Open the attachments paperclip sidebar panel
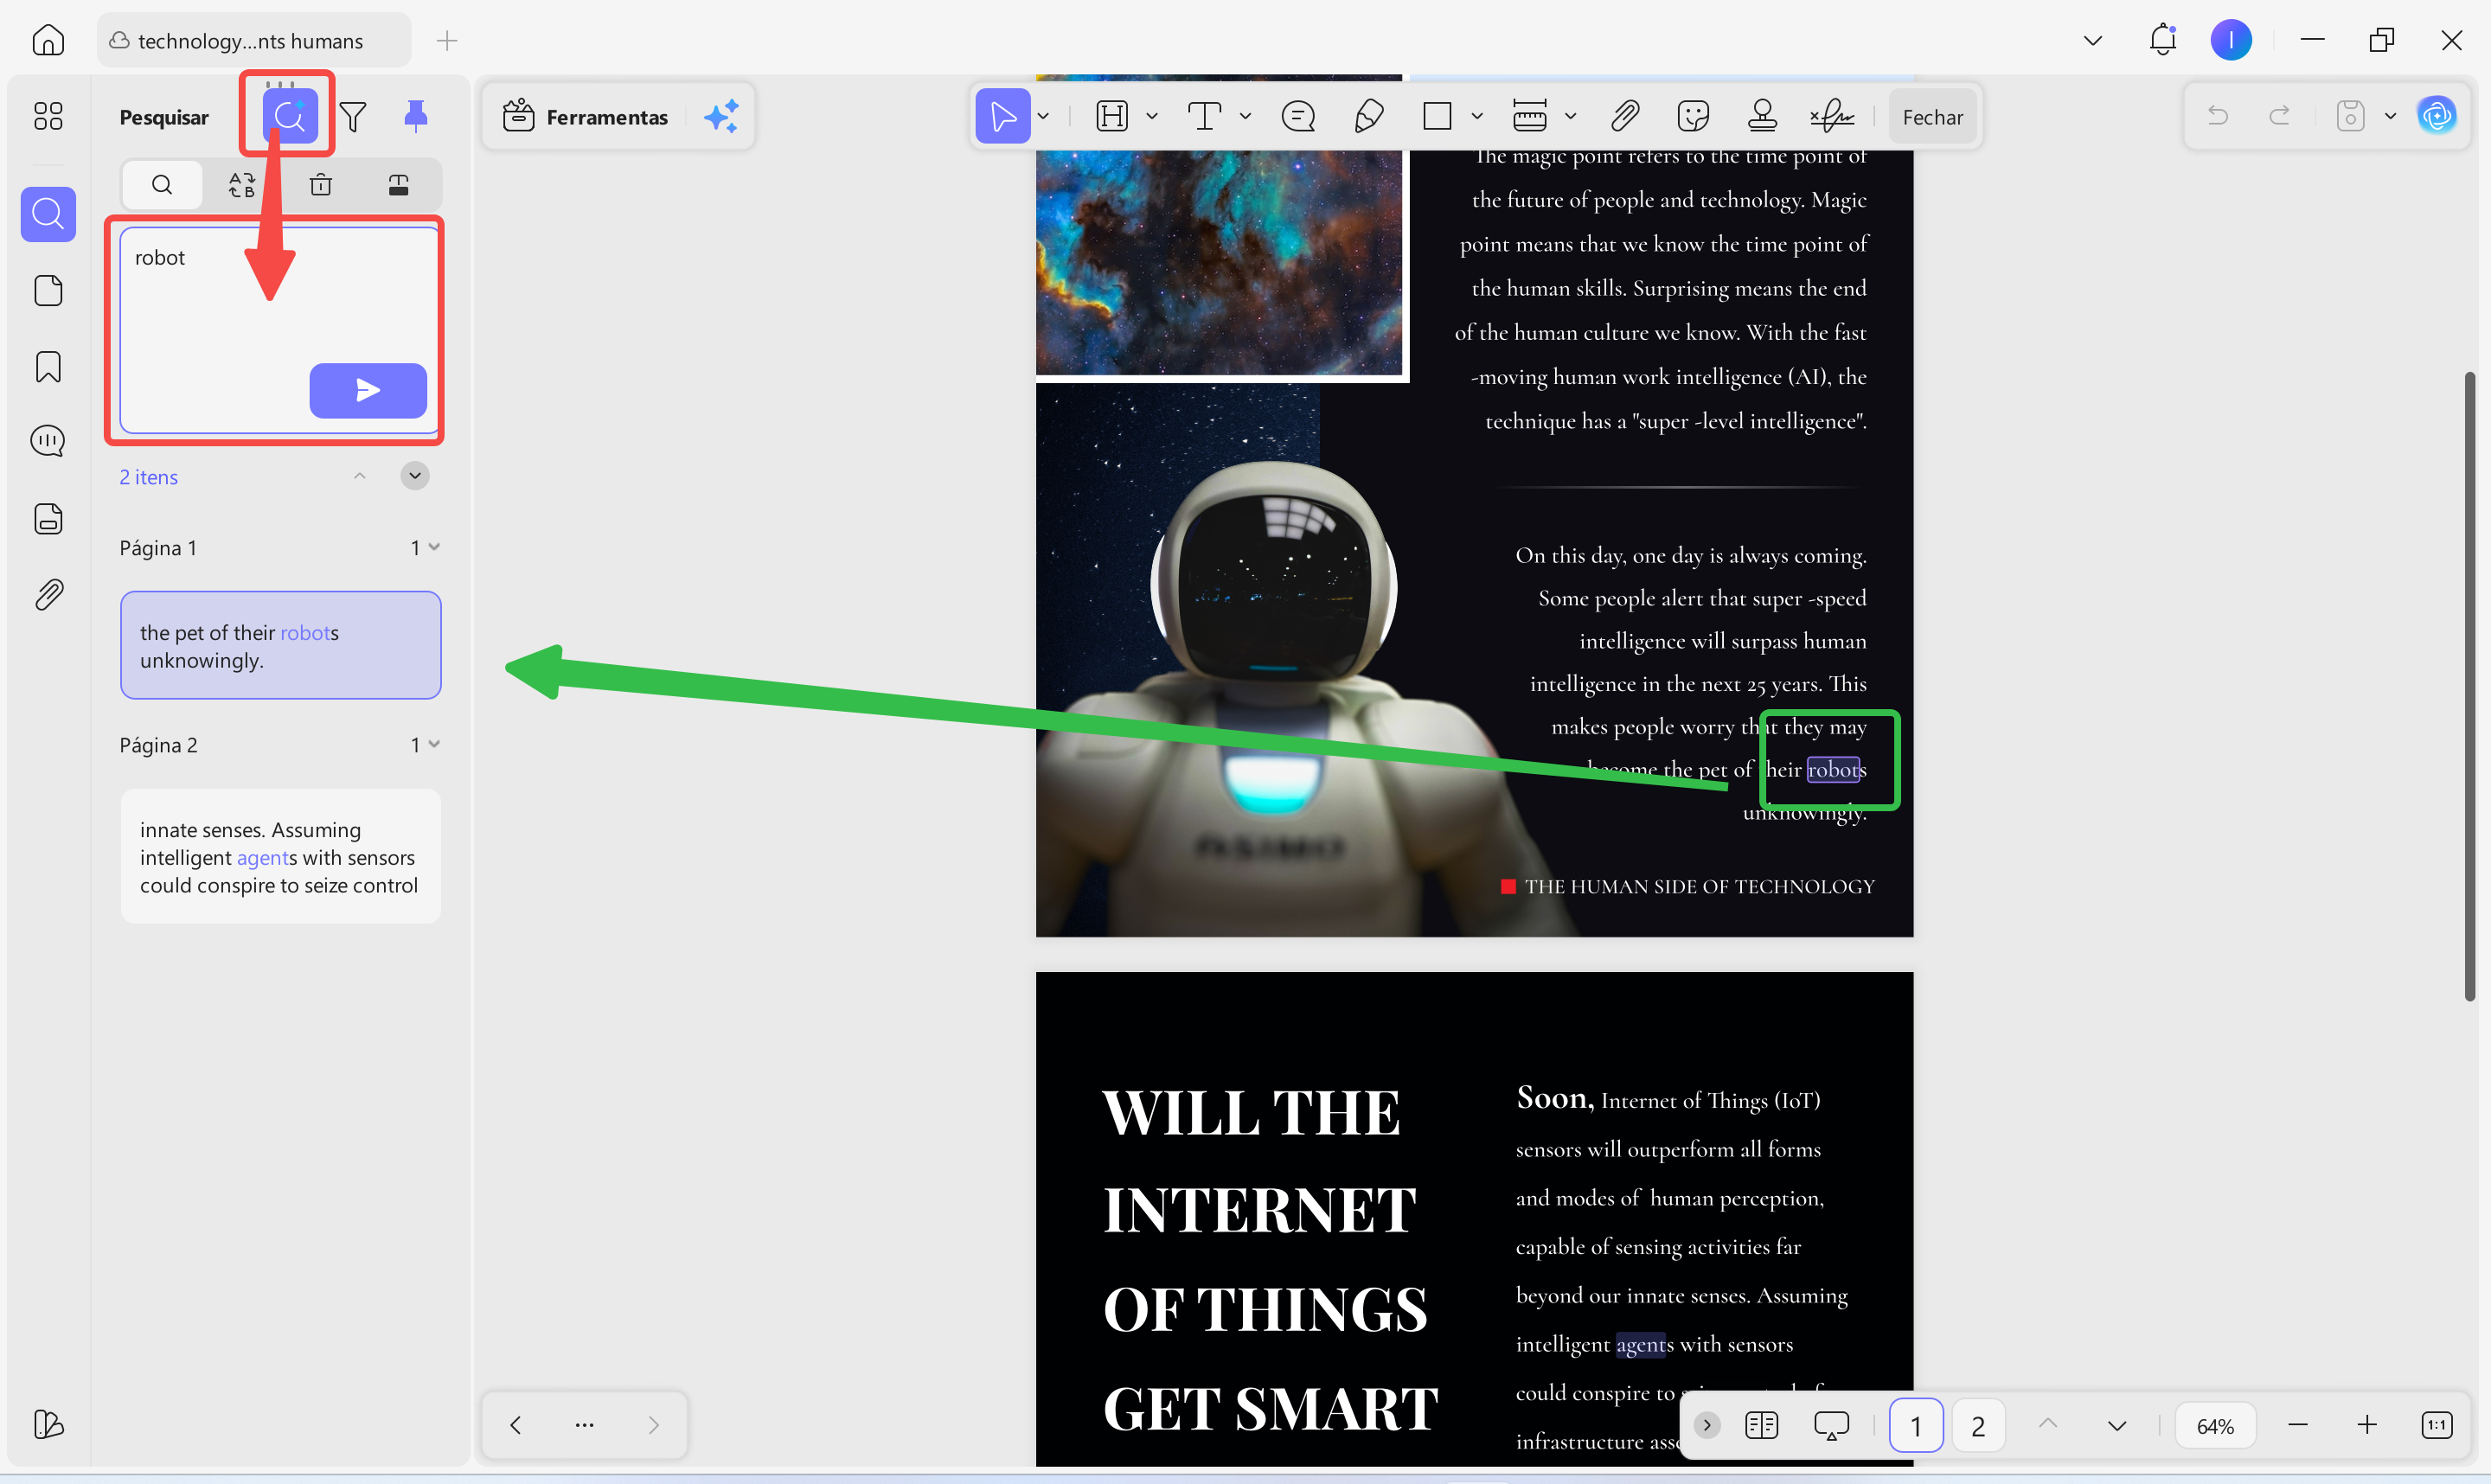This screenshot has width=2491, height=1484. coord(48,595)
